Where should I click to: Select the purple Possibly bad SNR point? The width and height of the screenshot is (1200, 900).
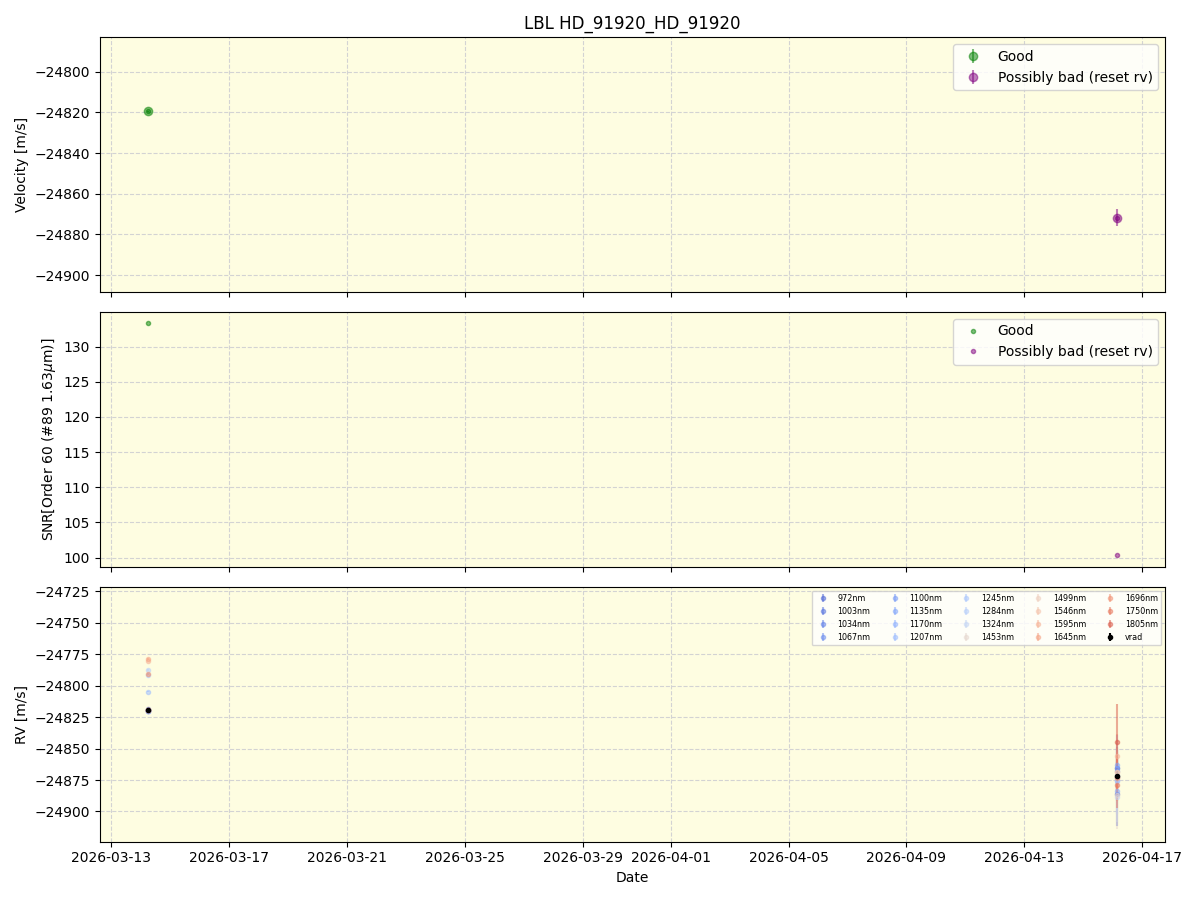[x=1117, y=555]
